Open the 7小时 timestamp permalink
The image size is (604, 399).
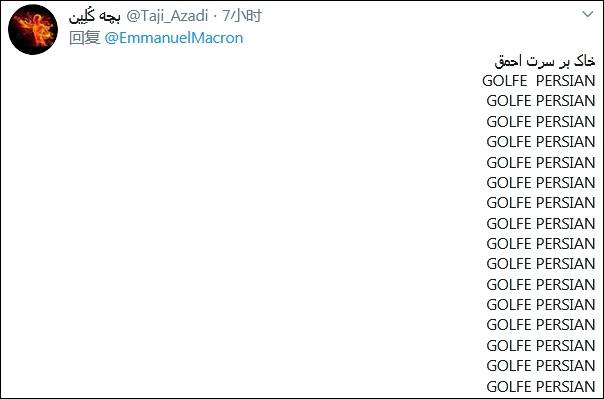coord(242,16)
